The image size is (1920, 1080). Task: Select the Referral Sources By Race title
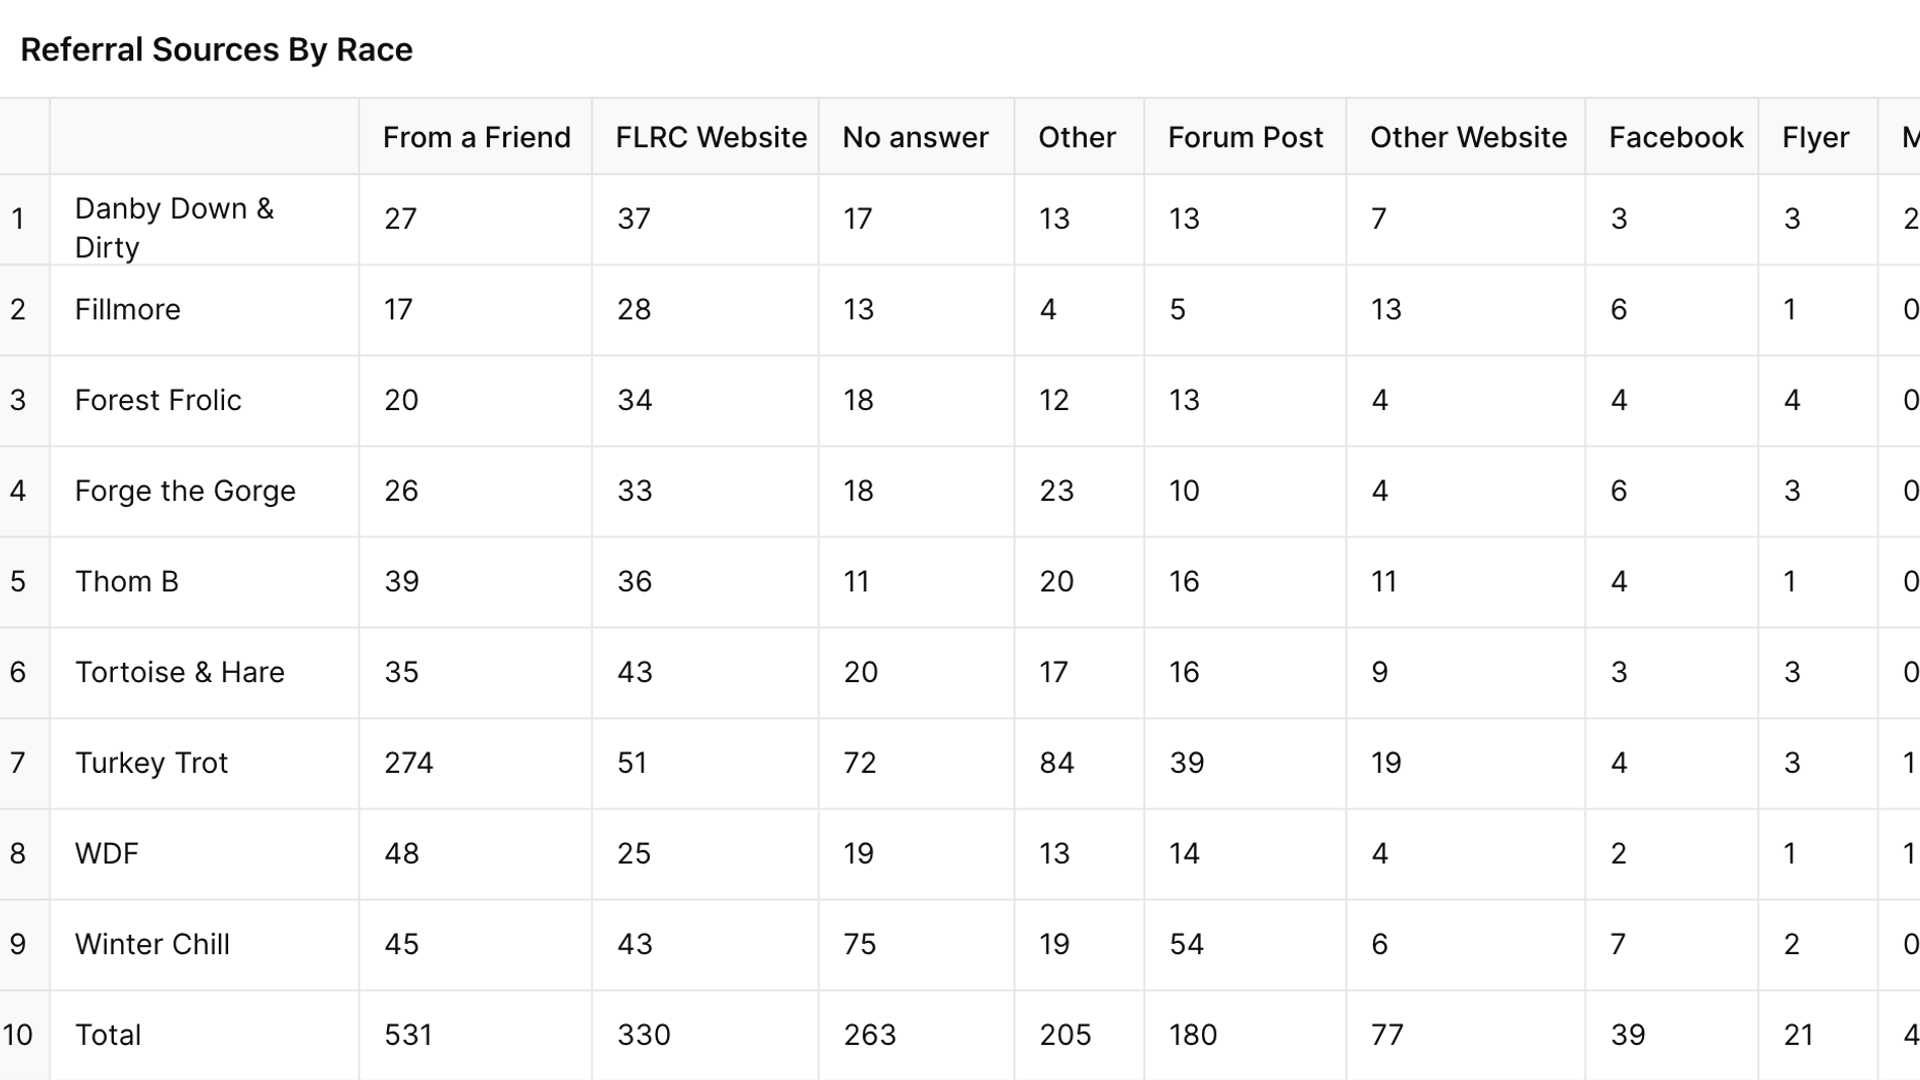tap(217, 50)
